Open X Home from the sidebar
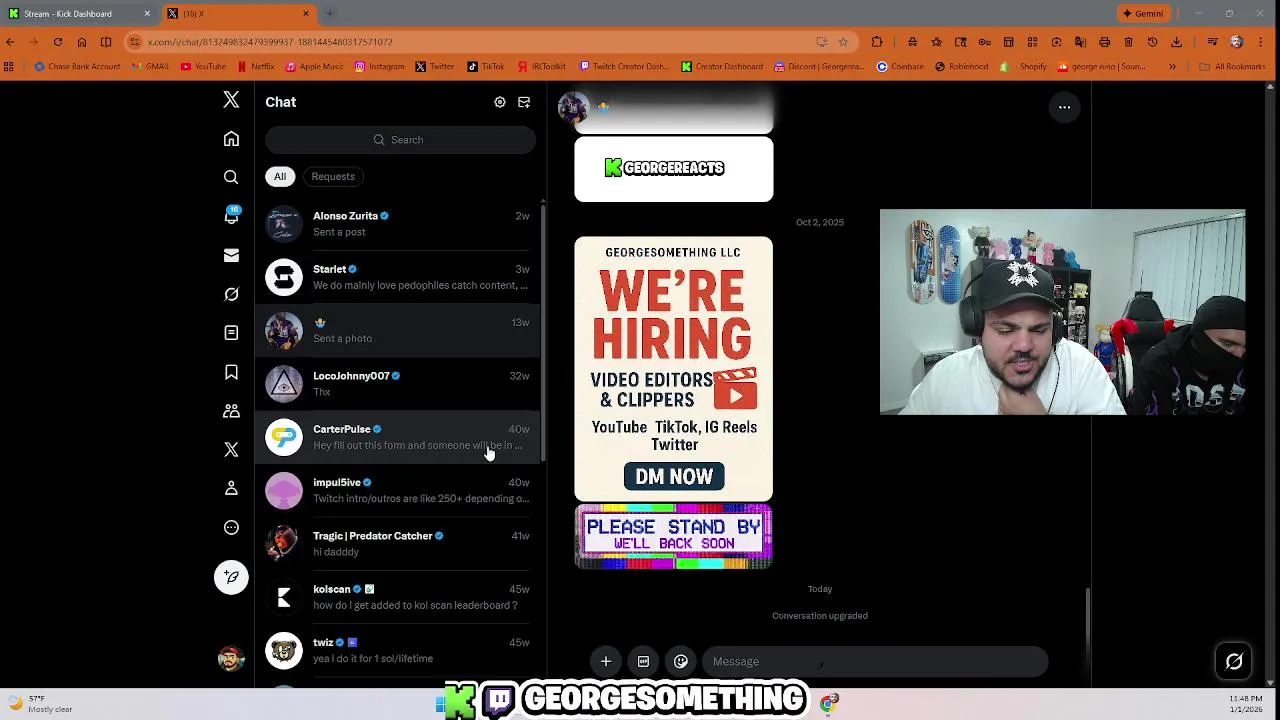1280x720 pixels. pos(231,139)
